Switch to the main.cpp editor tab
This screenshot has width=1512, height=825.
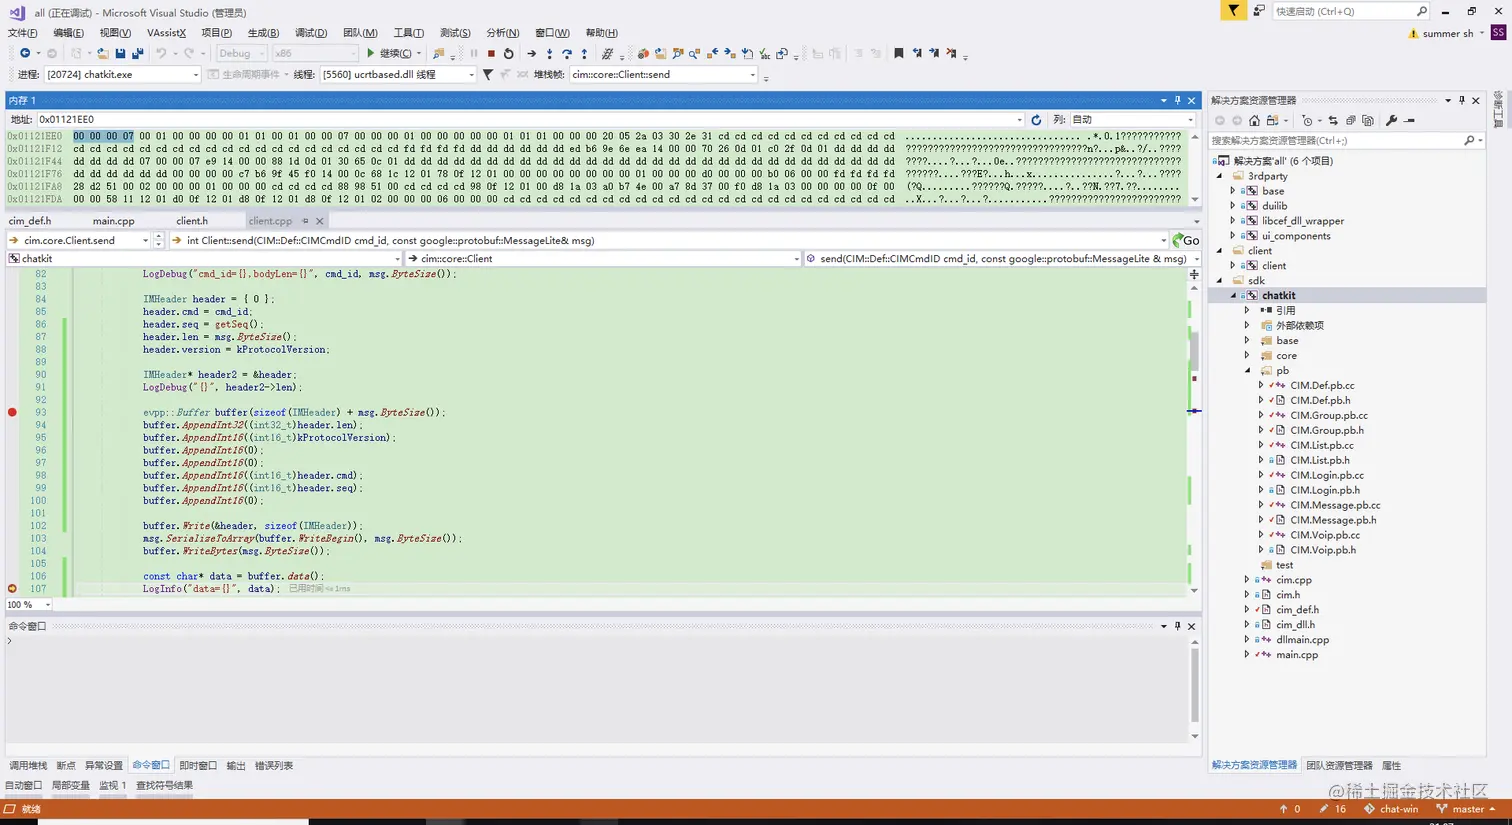click(x=113, y=221)
